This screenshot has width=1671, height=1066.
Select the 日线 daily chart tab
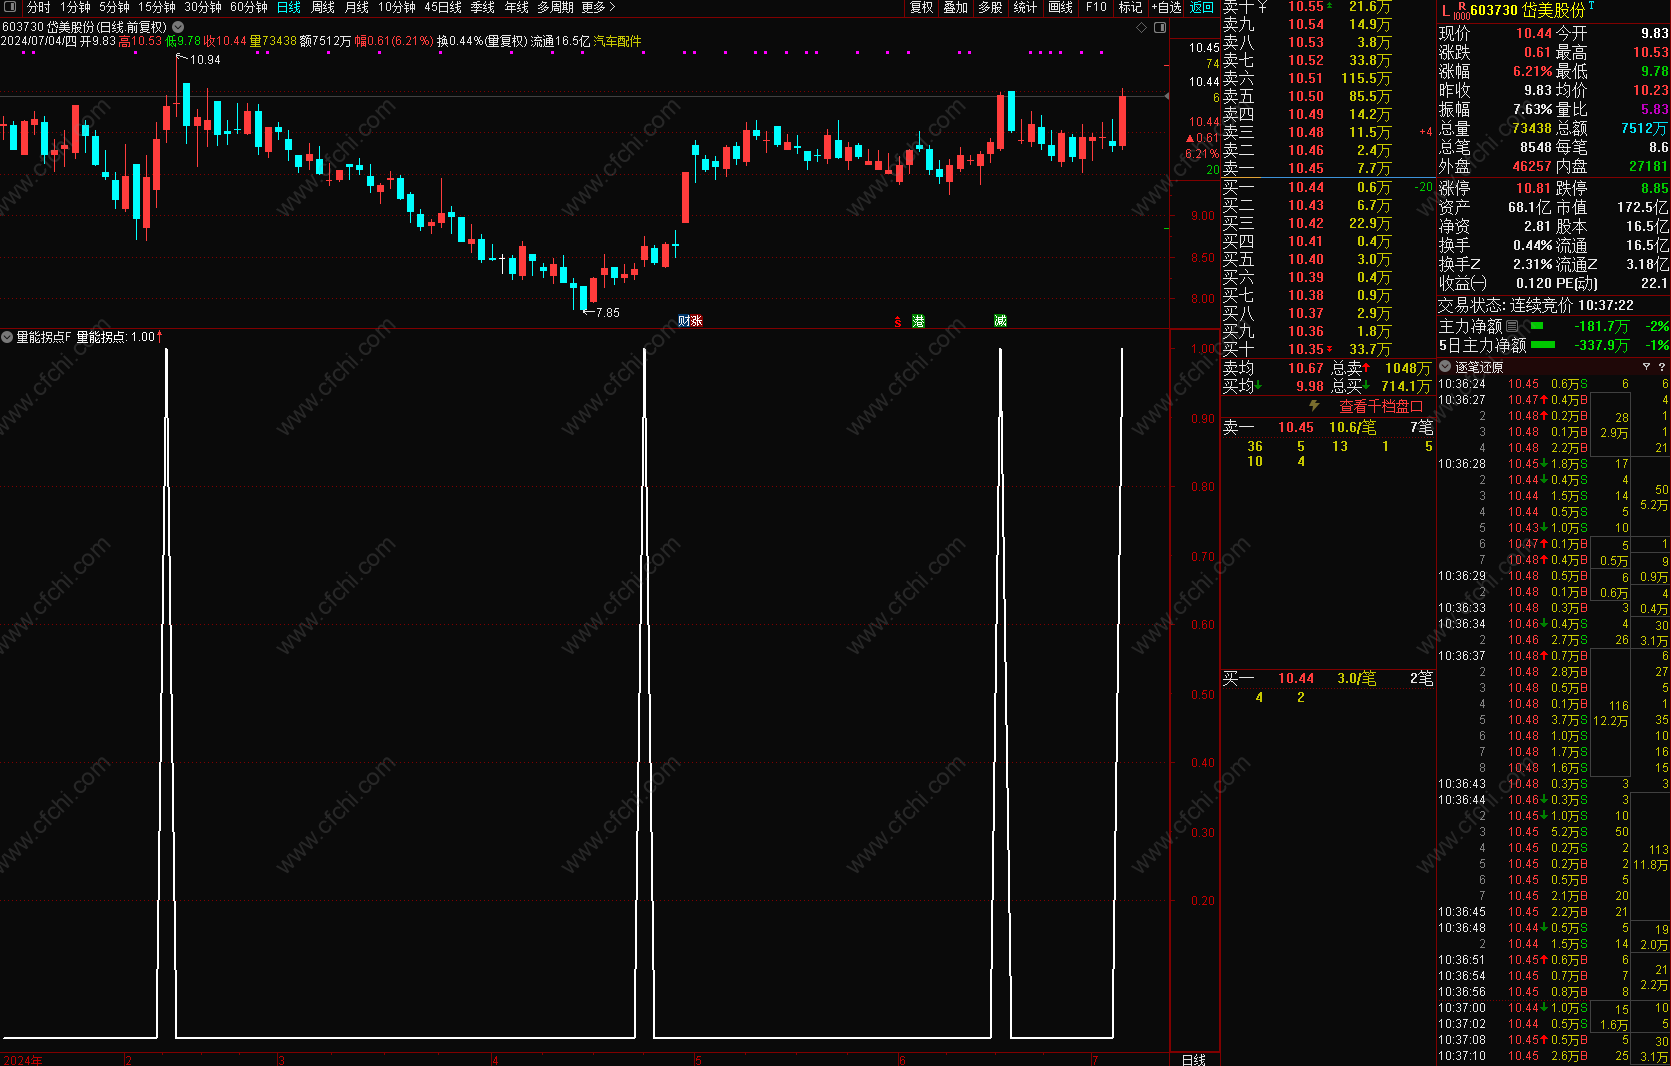pos(288,7)
